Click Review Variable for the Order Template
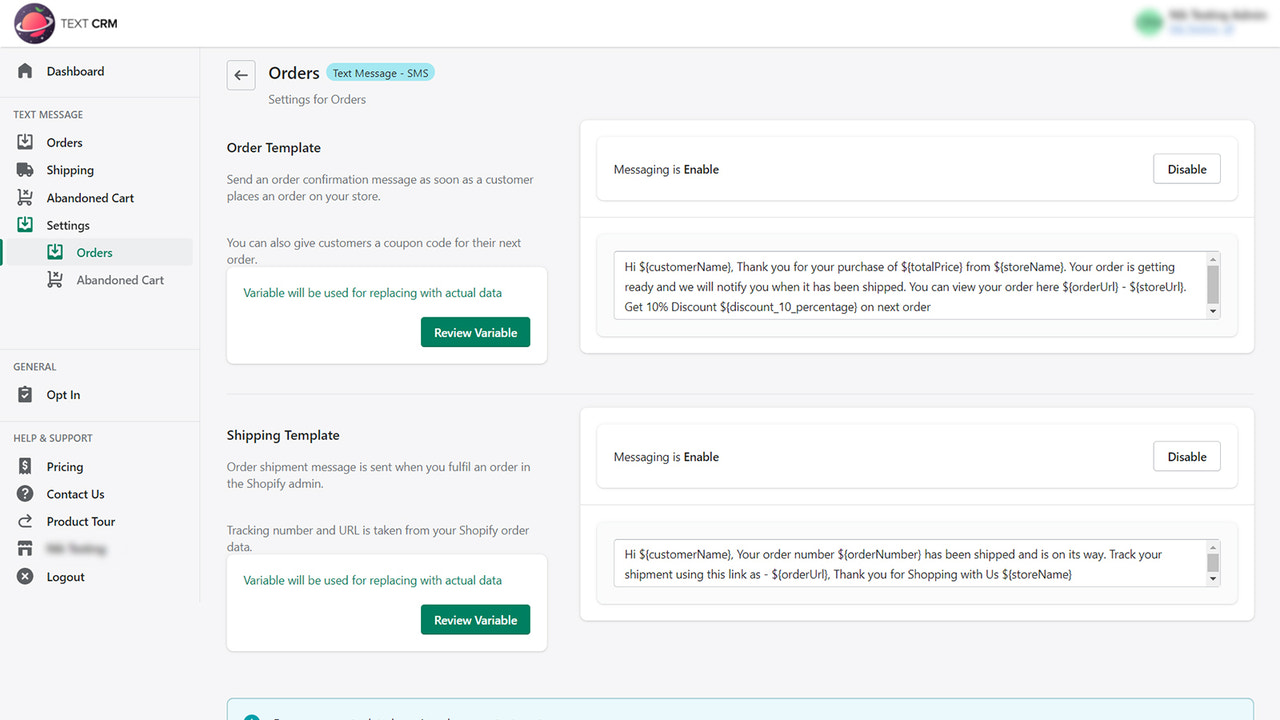Screen dimensions: 1280x720 (x=475, y=332)
